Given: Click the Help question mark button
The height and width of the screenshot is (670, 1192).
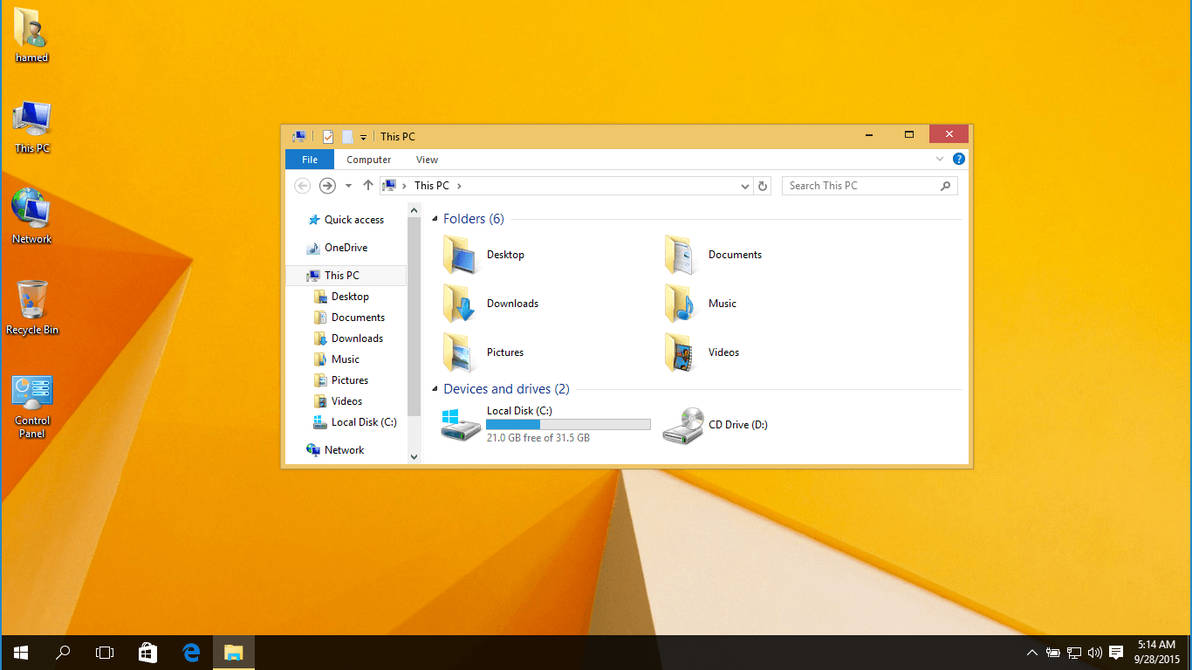Looking at the screenshot, I should (x=958, y=159).
